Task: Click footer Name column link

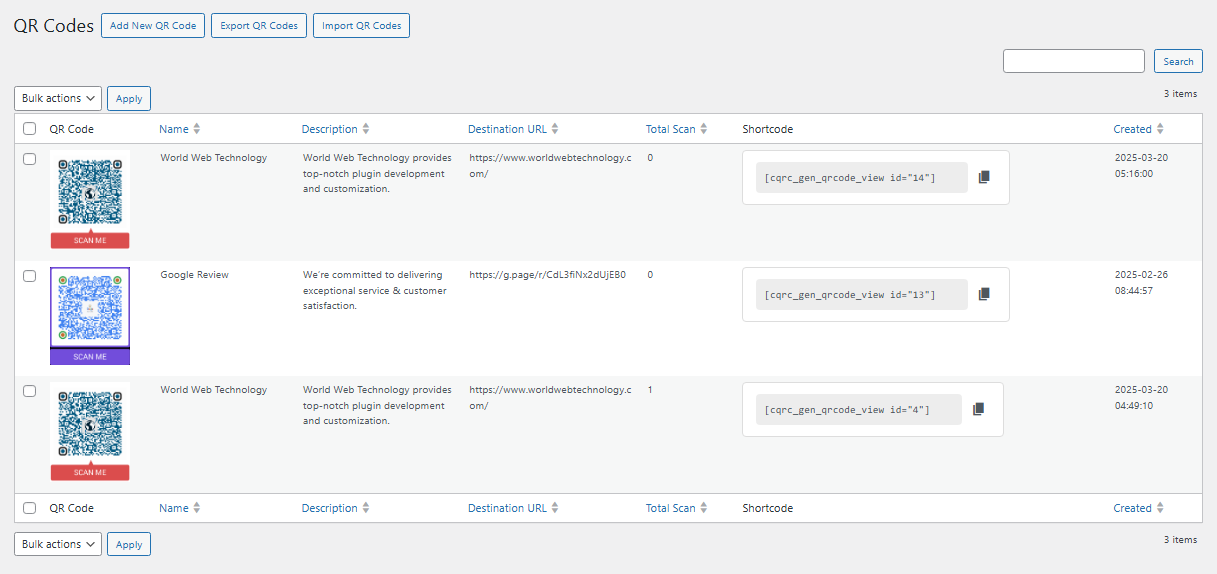Action: [x=174, y=508]
